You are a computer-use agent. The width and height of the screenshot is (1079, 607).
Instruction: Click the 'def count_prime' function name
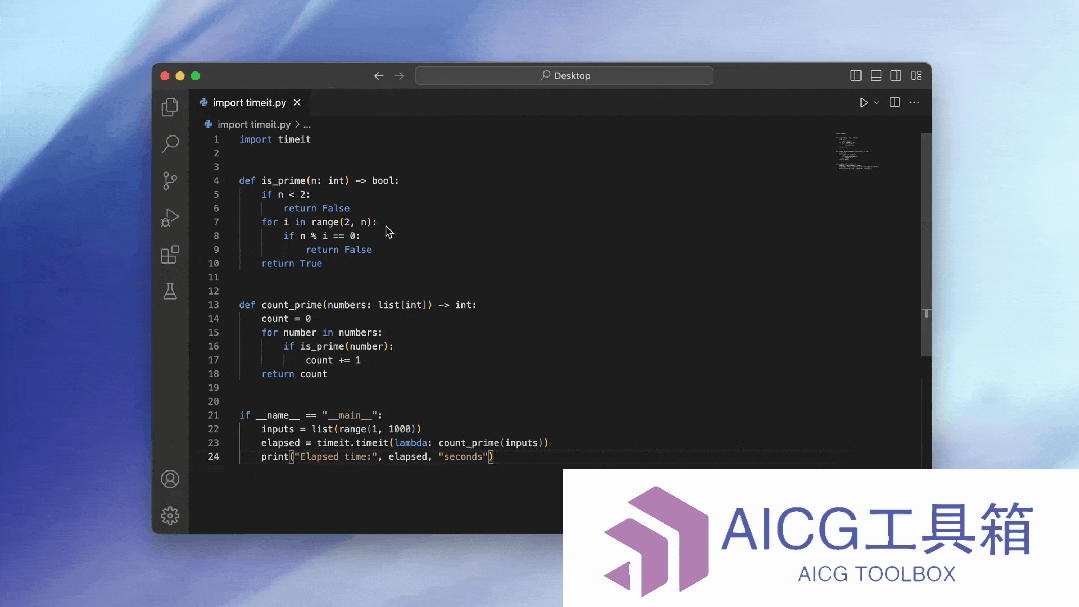(292, 305)
